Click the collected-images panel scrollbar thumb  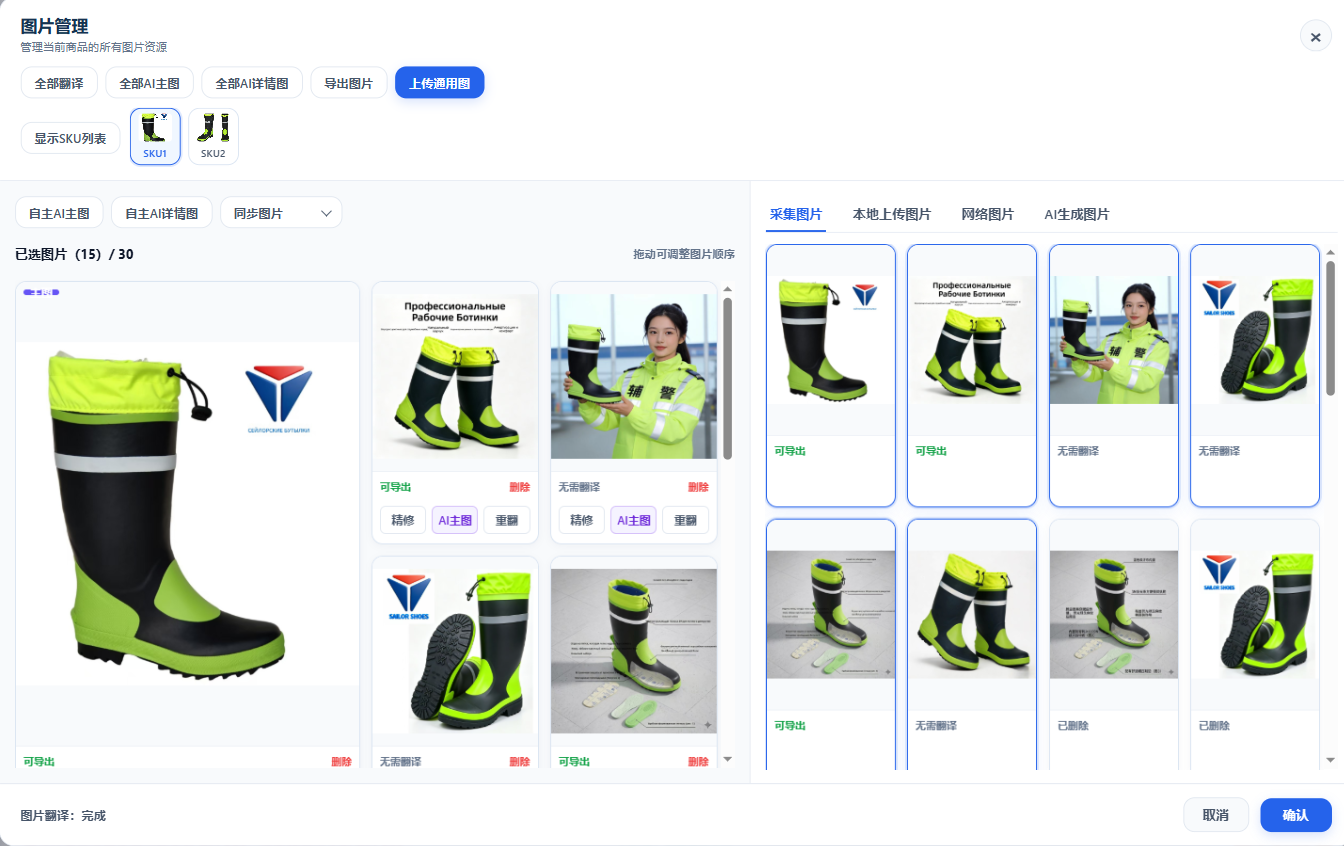(x=1330, y=328)
